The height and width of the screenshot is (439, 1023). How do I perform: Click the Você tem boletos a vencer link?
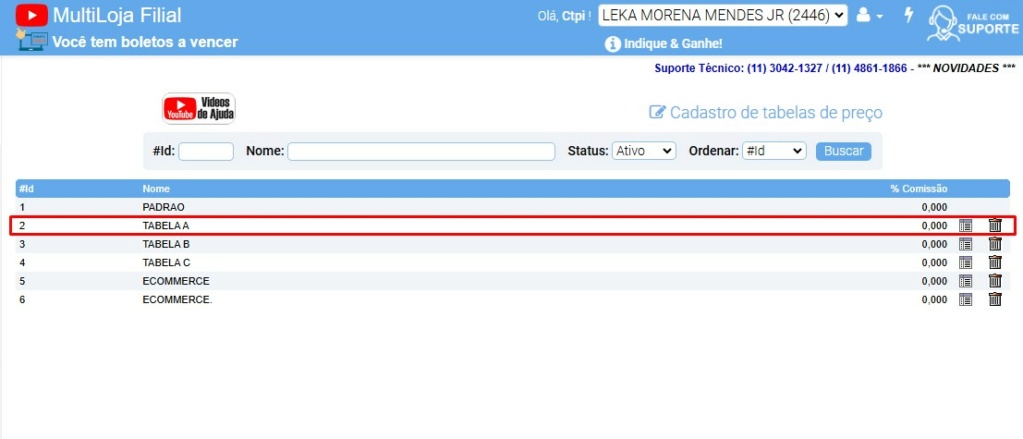coord(145,42)
